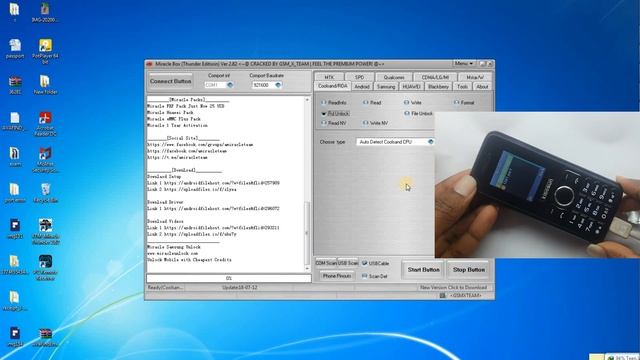640x360 pixels.
Task: Open the Recycle Bin desktop icon
Action: coord(45,193)
